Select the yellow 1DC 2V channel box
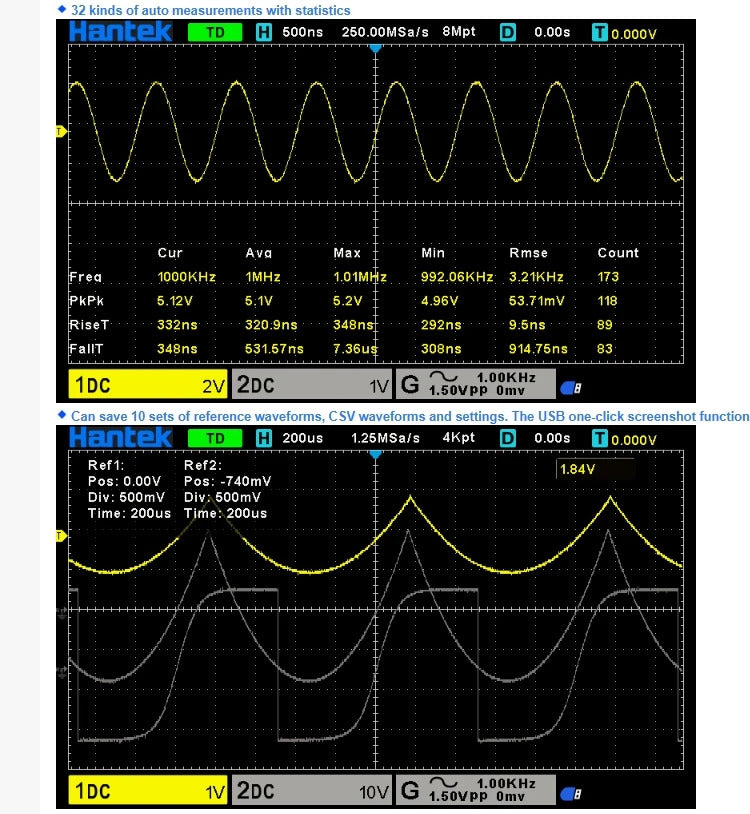This screenshot has width=750, height=814. pos(147,385)
